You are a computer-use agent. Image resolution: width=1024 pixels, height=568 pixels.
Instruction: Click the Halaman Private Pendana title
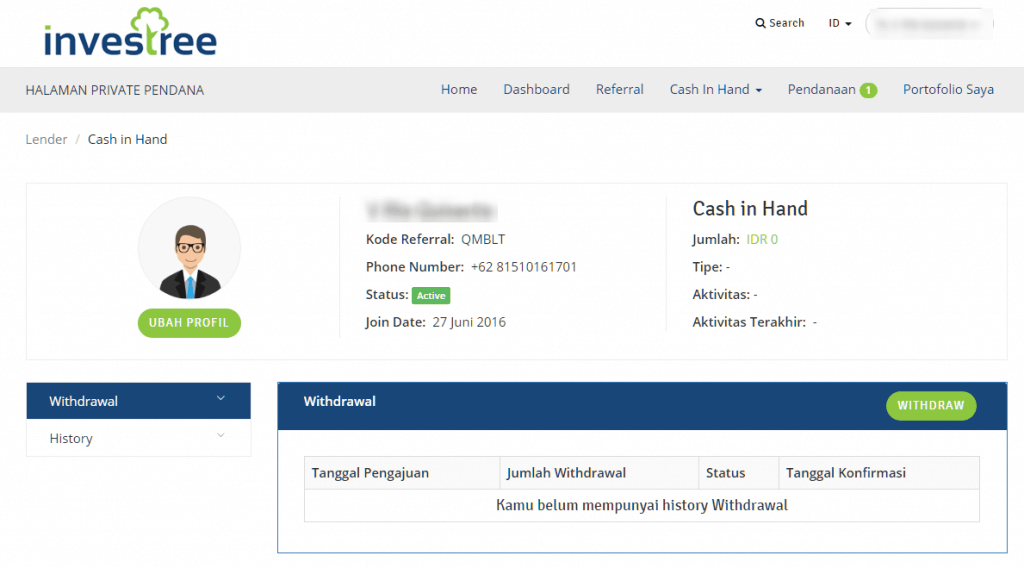[x=115, y=90]
